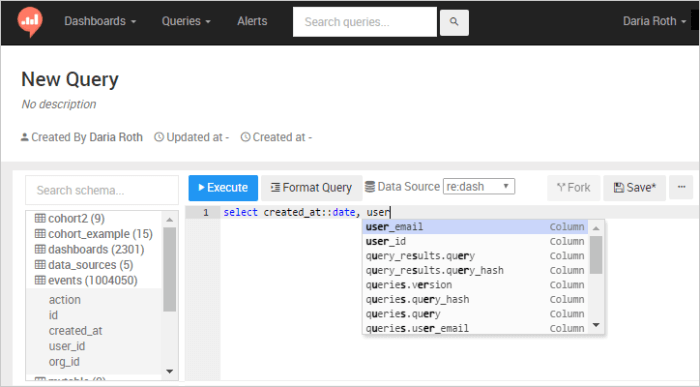Select the user_id column in schema list
Image resolution: width=700 pixels, height=387 pixels.
click(x=67, y=346)
